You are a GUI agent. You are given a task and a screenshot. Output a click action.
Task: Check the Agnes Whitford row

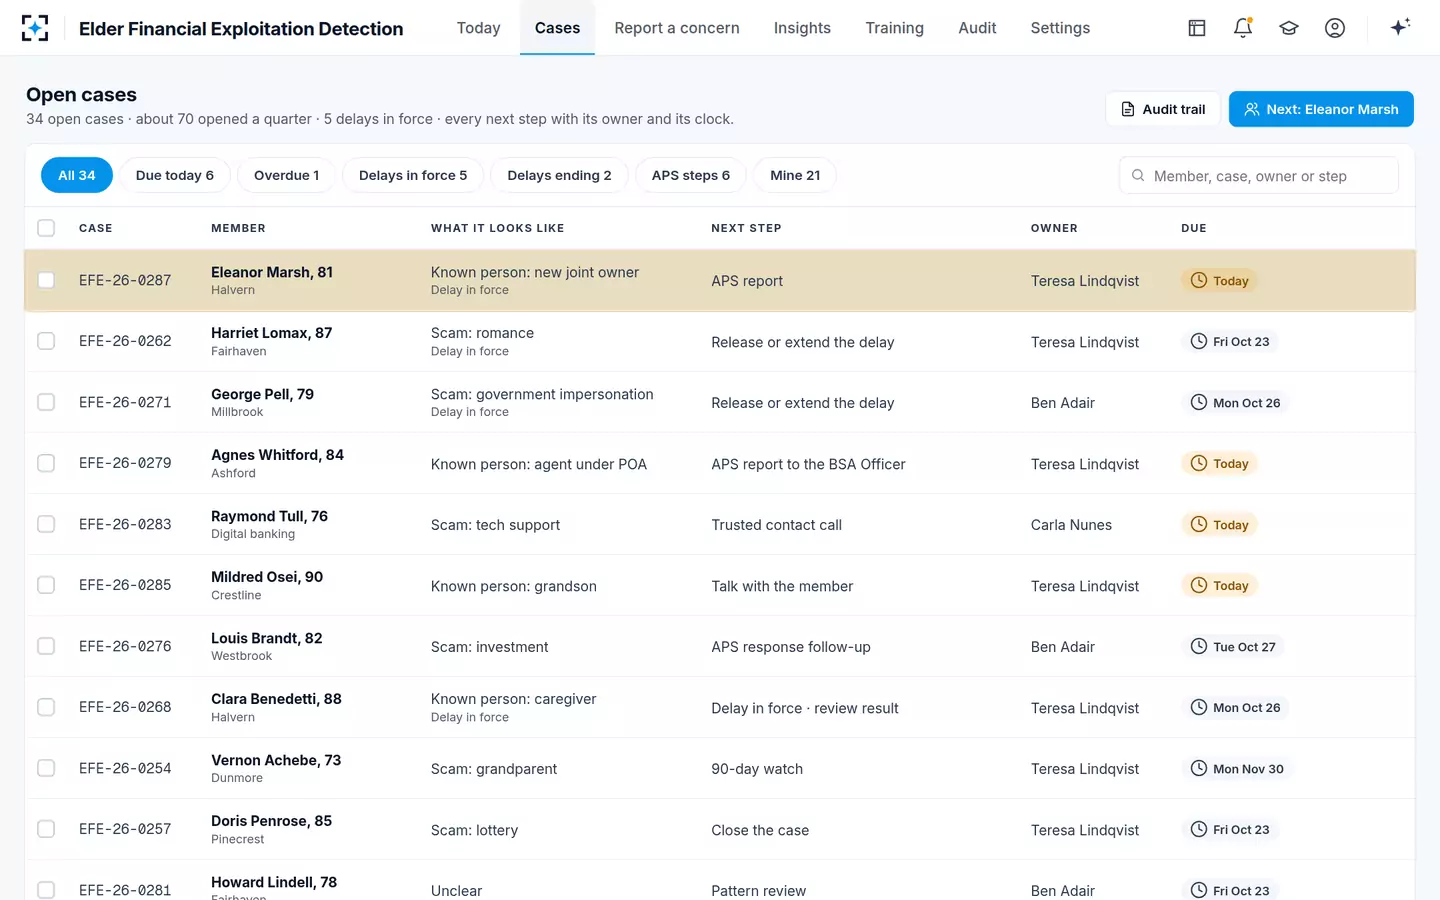[x=46, y=463]
